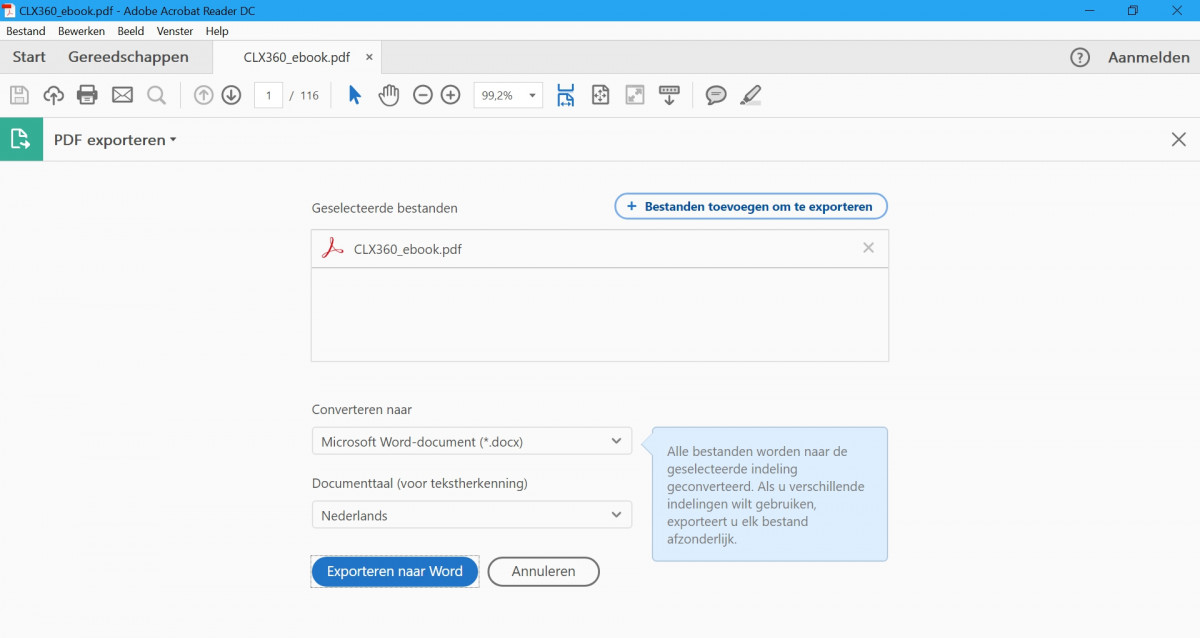Click the search magnifier icon
The image size is (1200, 638).
coord(156,95)
